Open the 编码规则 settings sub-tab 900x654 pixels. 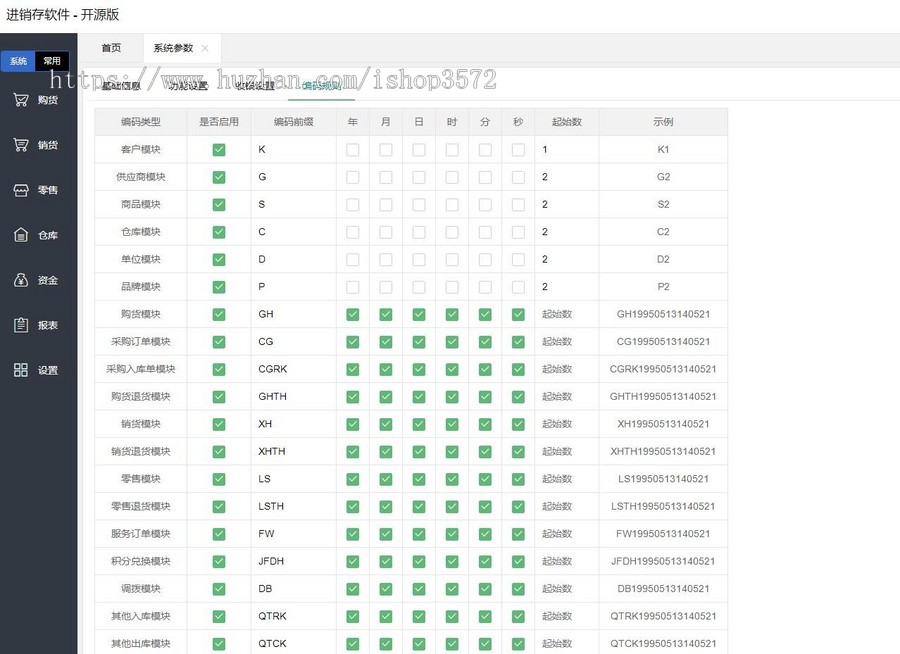(321, 86)
